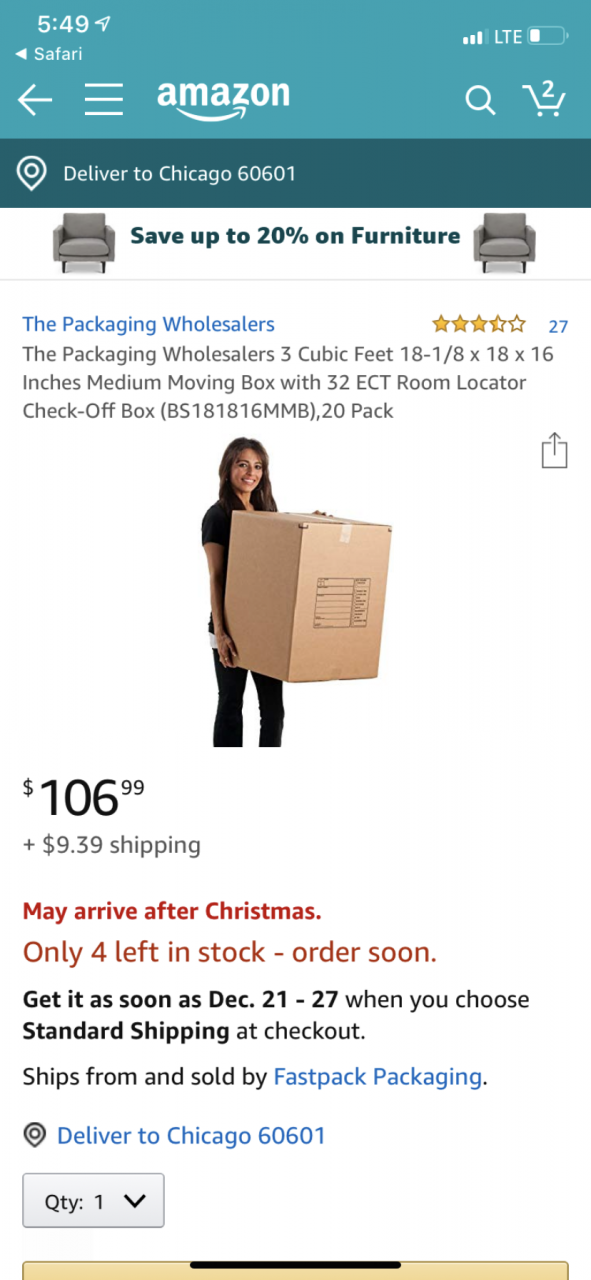Open Fastpack Packaging seller link
This screenshot has width=591, height=1280.
(377, 1077)
